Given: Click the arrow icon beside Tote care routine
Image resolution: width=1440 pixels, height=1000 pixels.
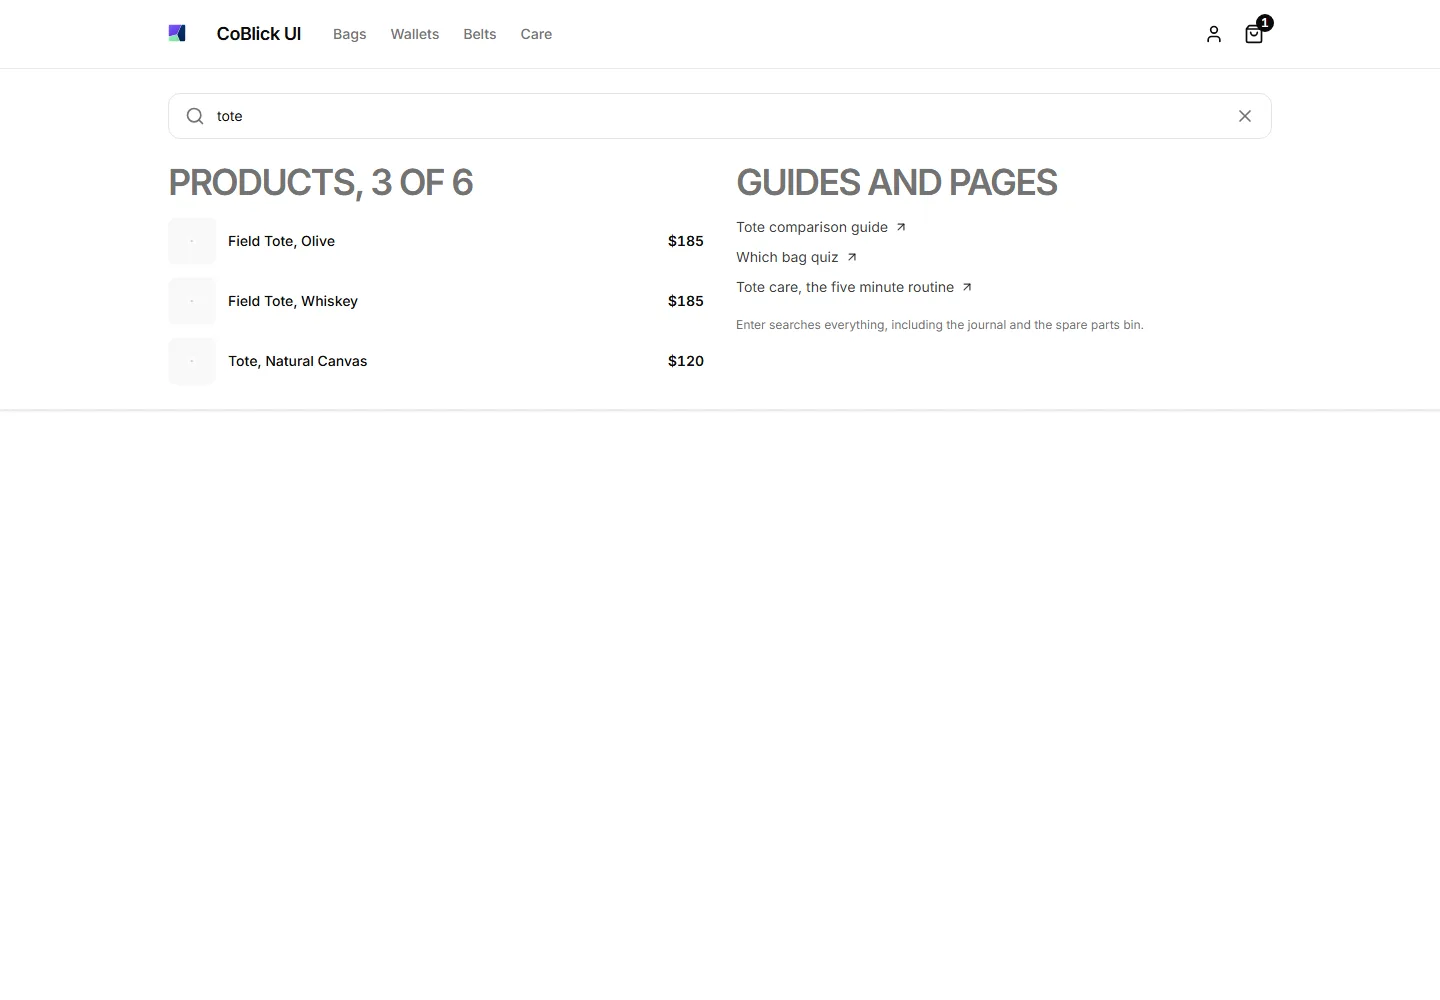Looking at the screenshot, I should [967, 287].
